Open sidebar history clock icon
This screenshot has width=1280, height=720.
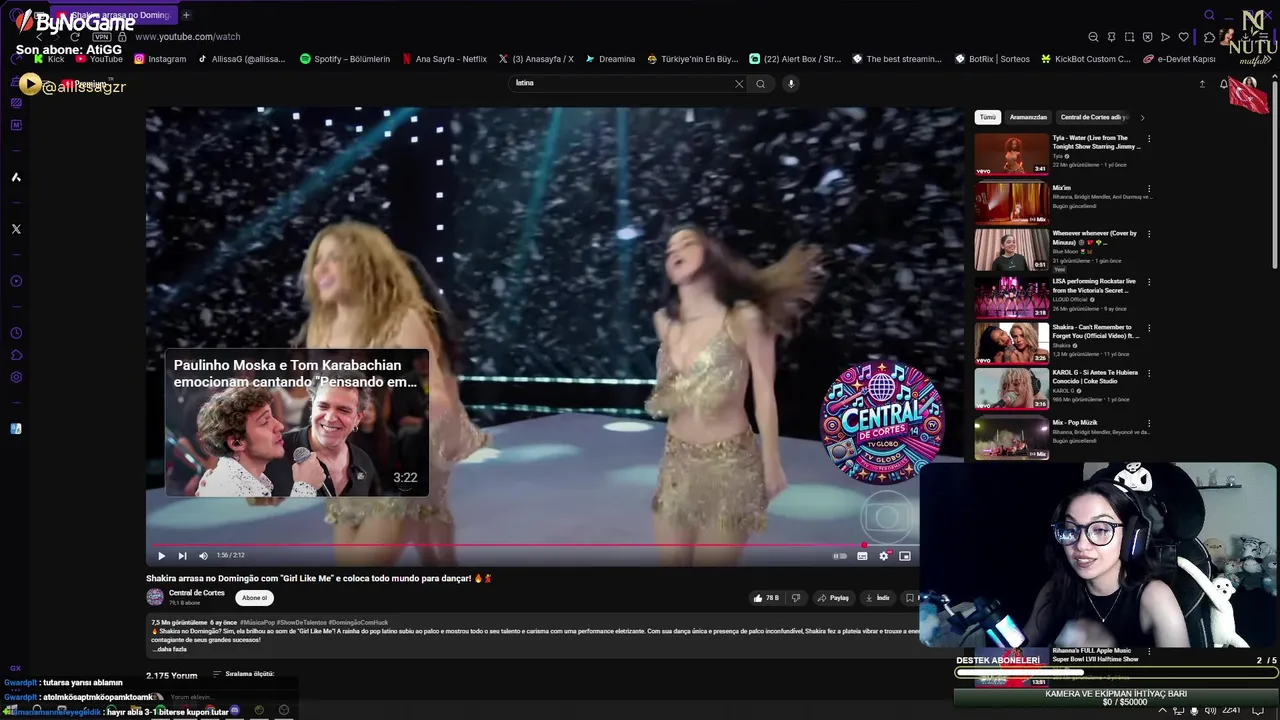coord(16,333)
